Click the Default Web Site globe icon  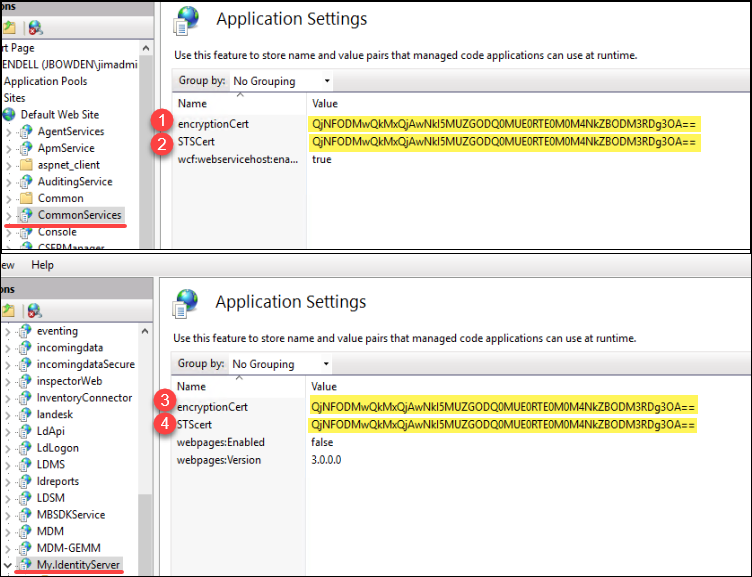click(x=10, y=115)
